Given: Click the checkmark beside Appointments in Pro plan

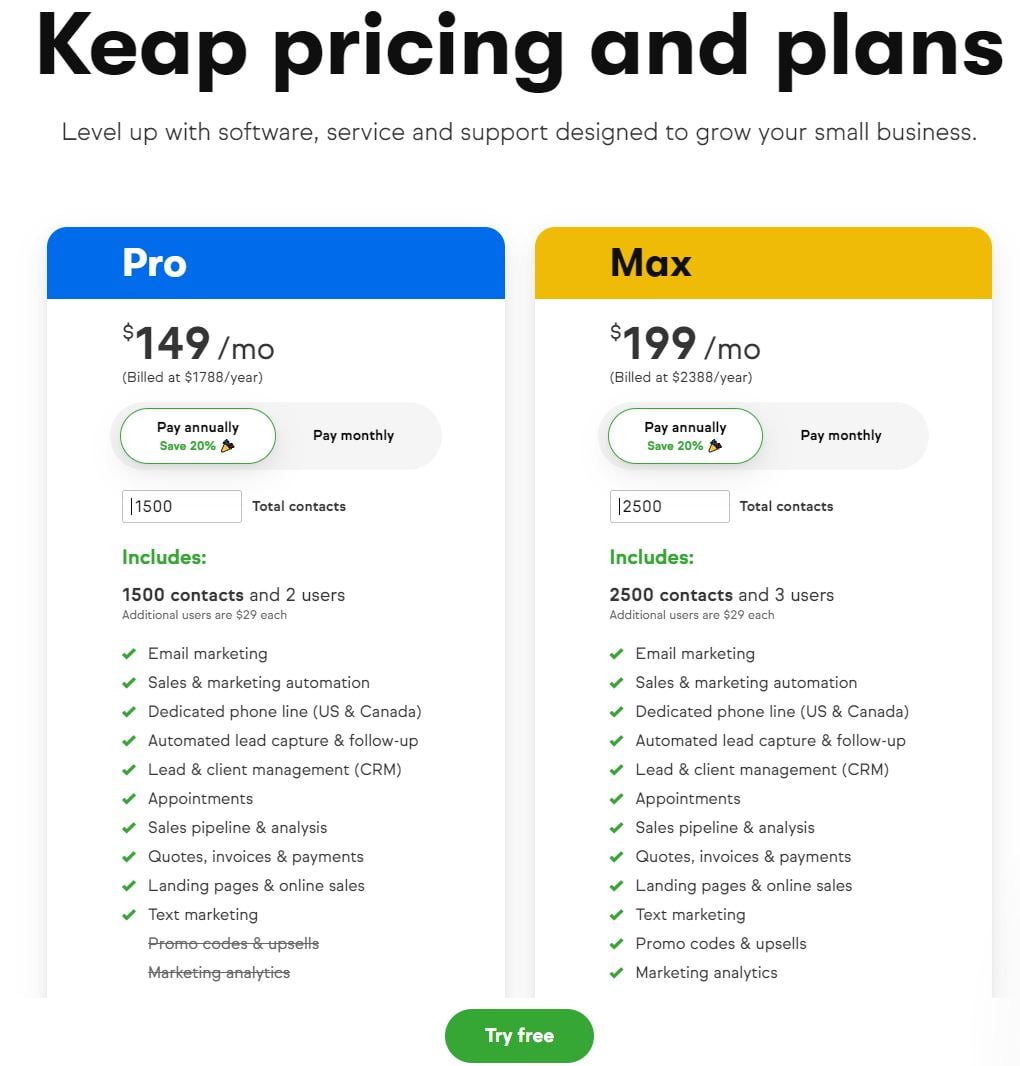Looking at the screenshot, I should click(129, 799).
